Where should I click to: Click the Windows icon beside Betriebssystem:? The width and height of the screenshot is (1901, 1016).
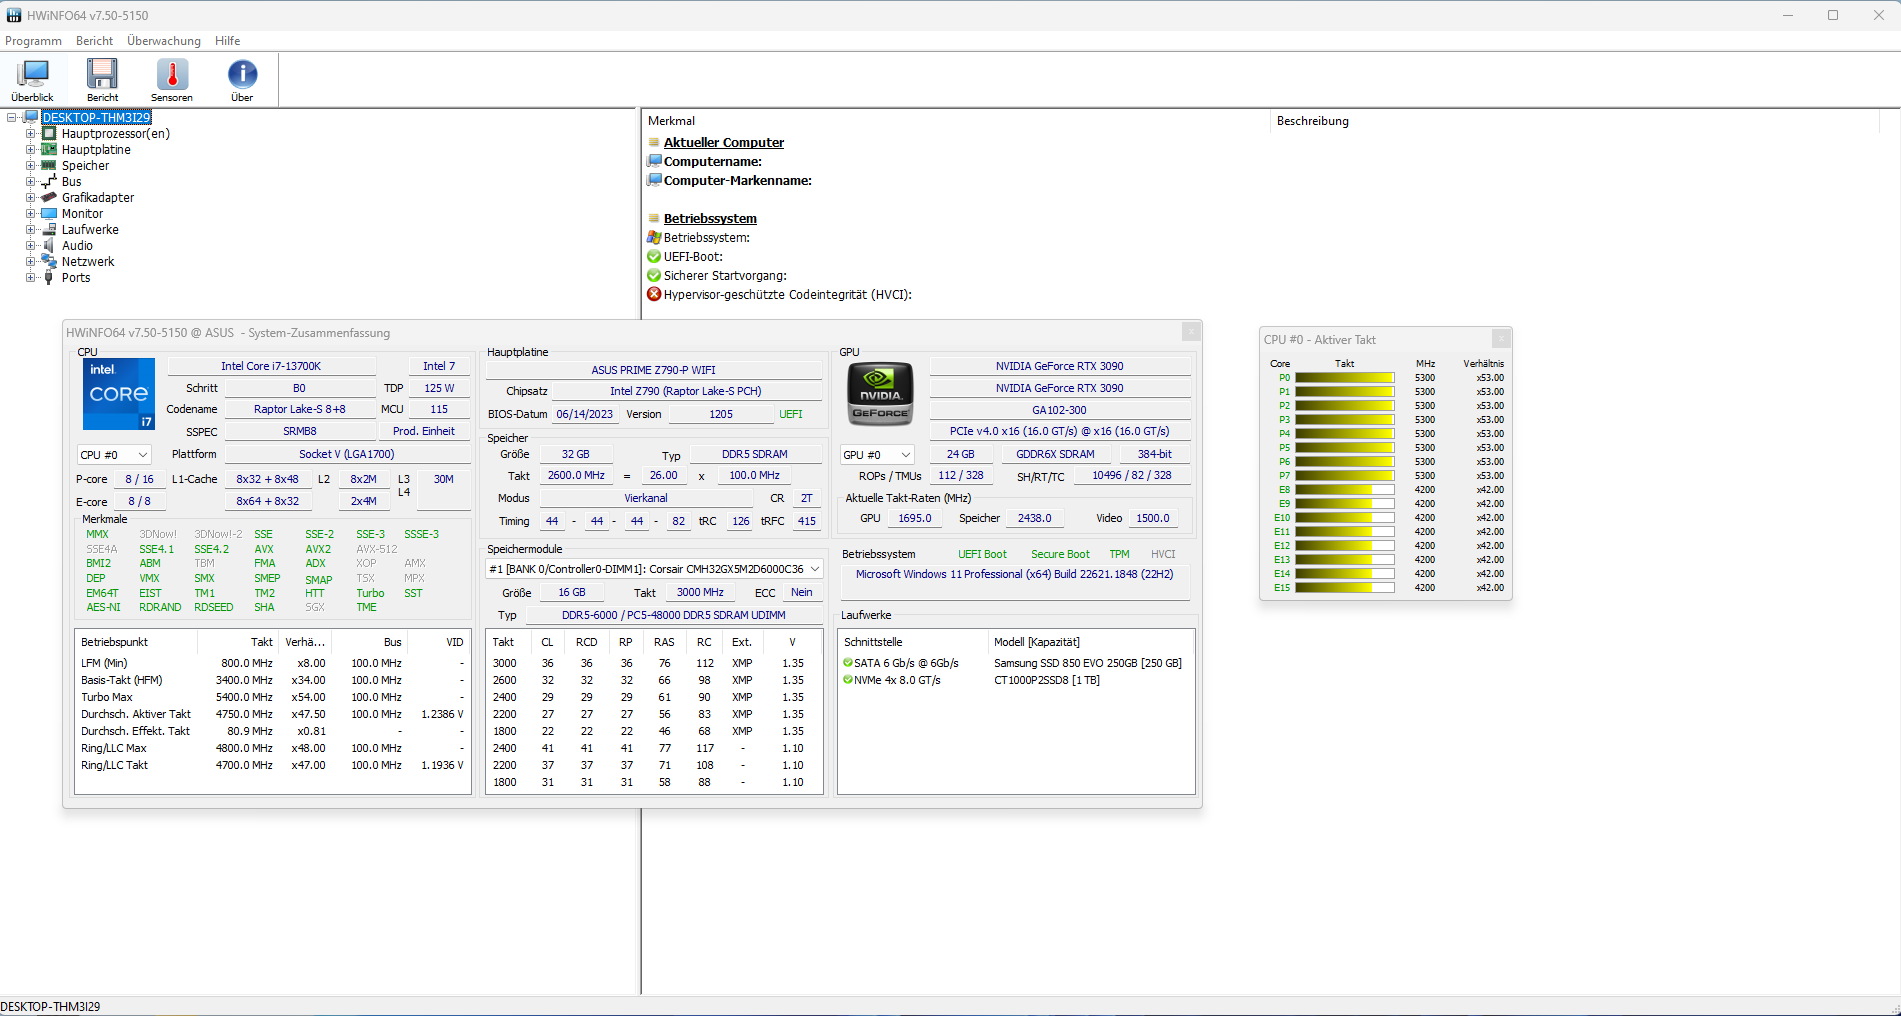coord(654,238)
